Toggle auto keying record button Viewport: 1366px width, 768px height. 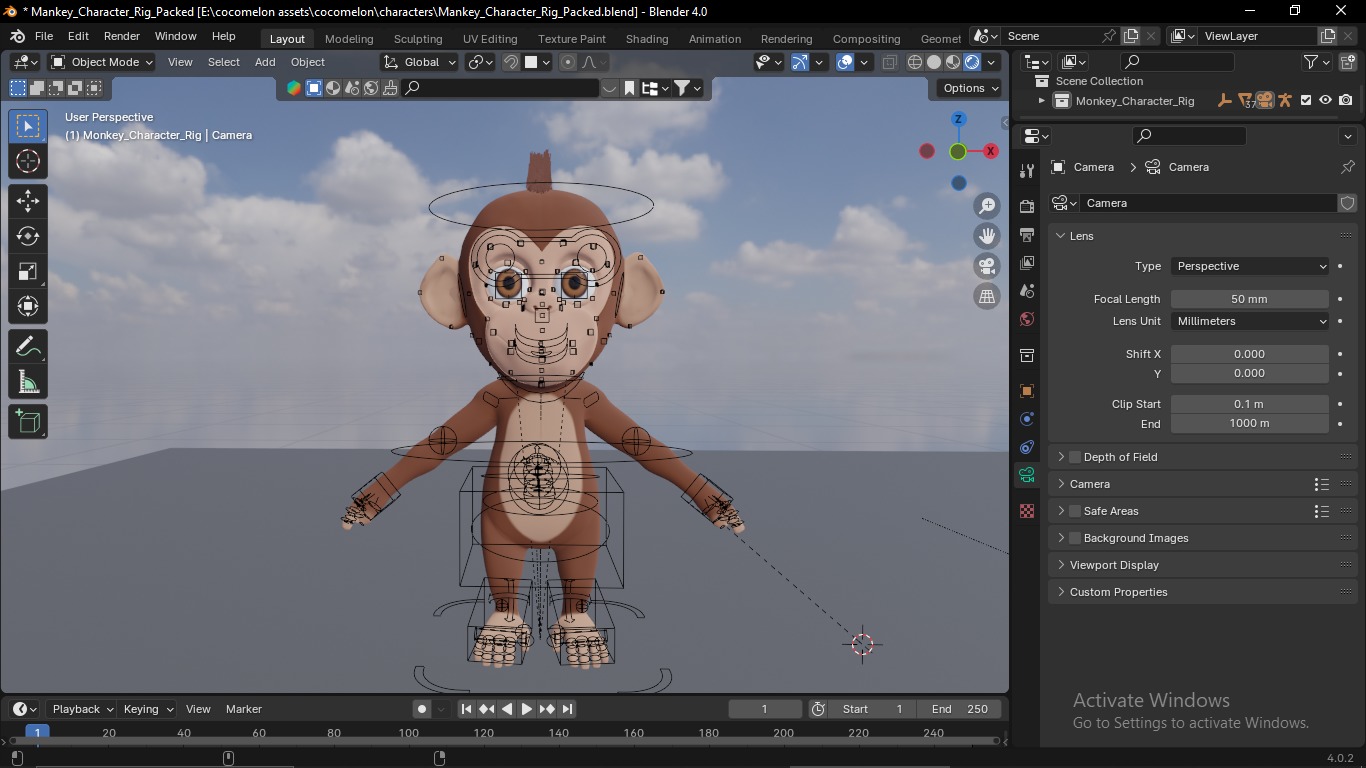coord(422,709)
